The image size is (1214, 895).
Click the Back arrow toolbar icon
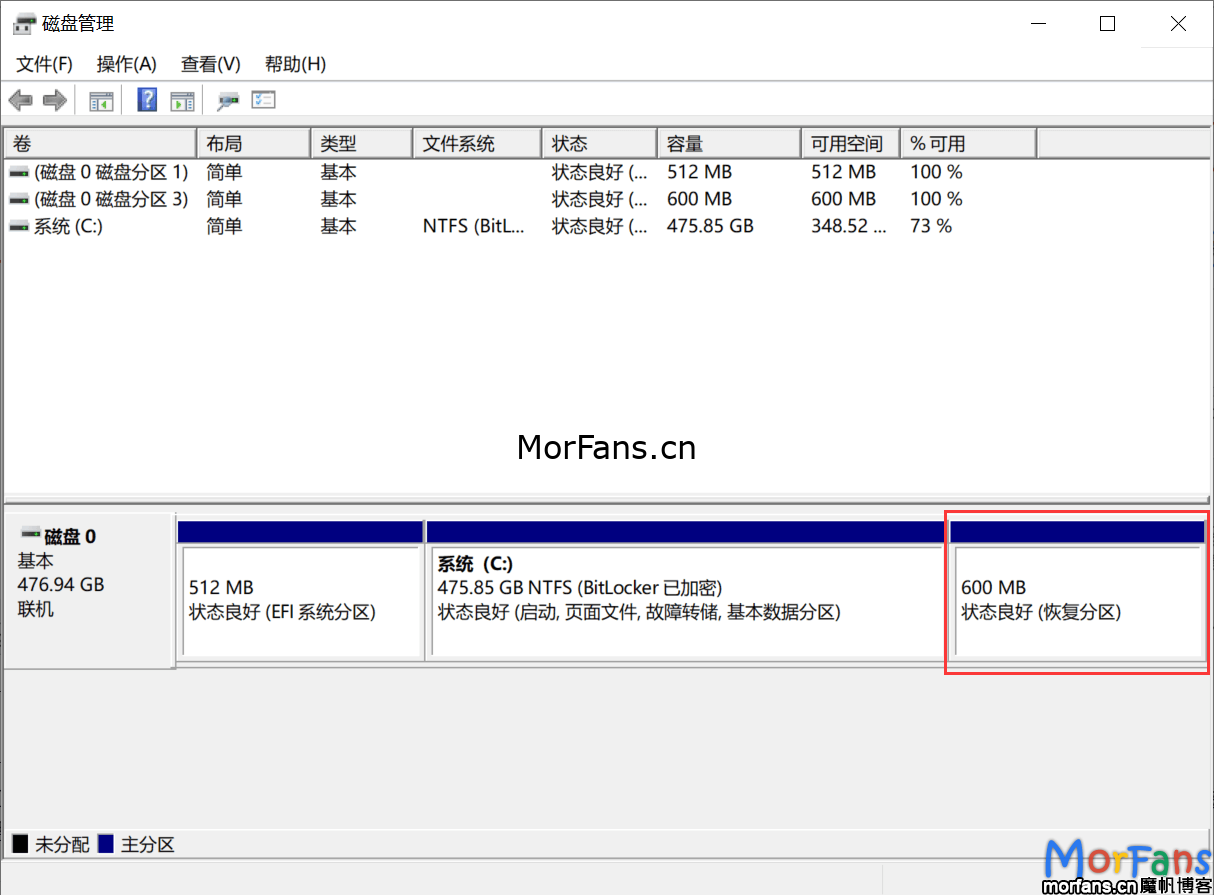pyautogui.click(x=21, y=100)
